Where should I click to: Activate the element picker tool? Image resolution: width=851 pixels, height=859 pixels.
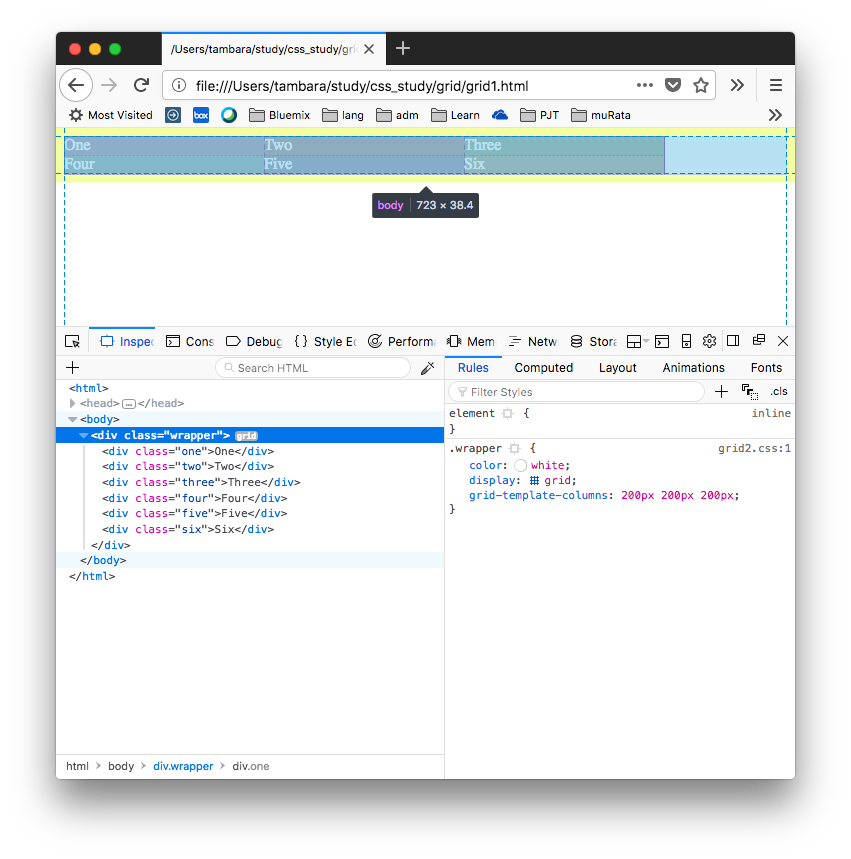pos(72,341)
